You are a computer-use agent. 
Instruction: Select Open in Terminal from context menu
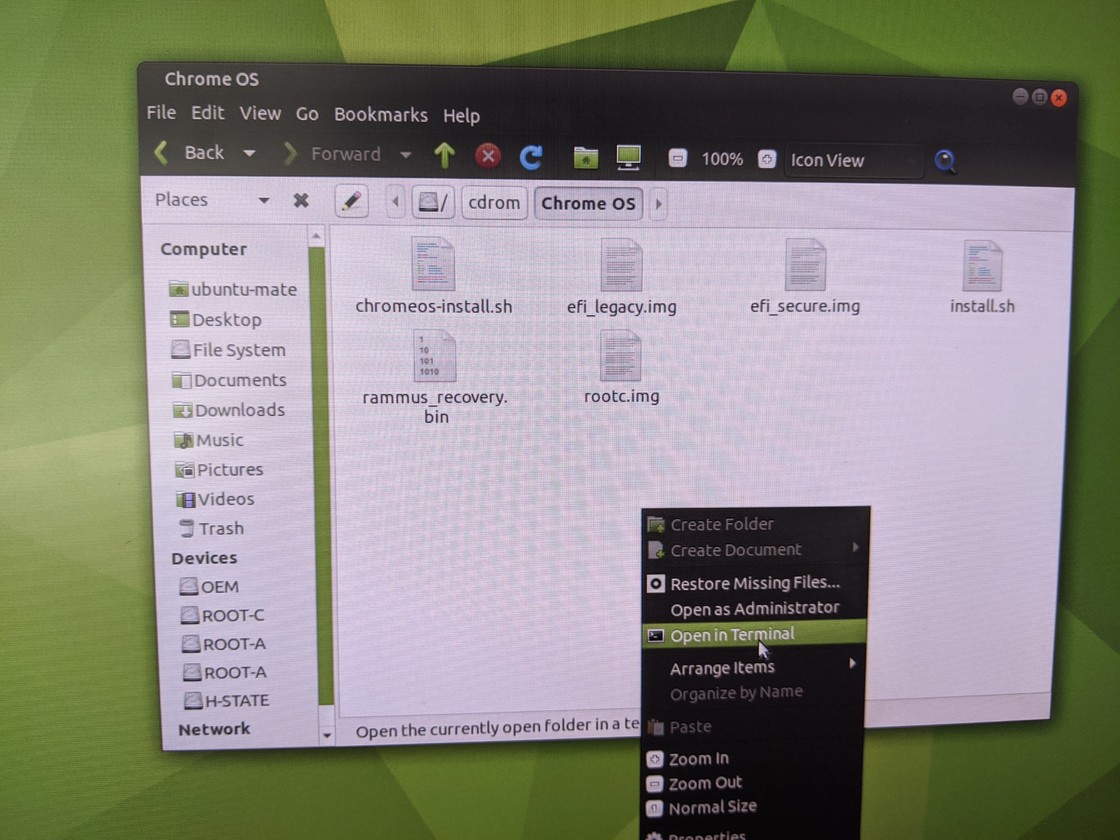tap(732, 634)
